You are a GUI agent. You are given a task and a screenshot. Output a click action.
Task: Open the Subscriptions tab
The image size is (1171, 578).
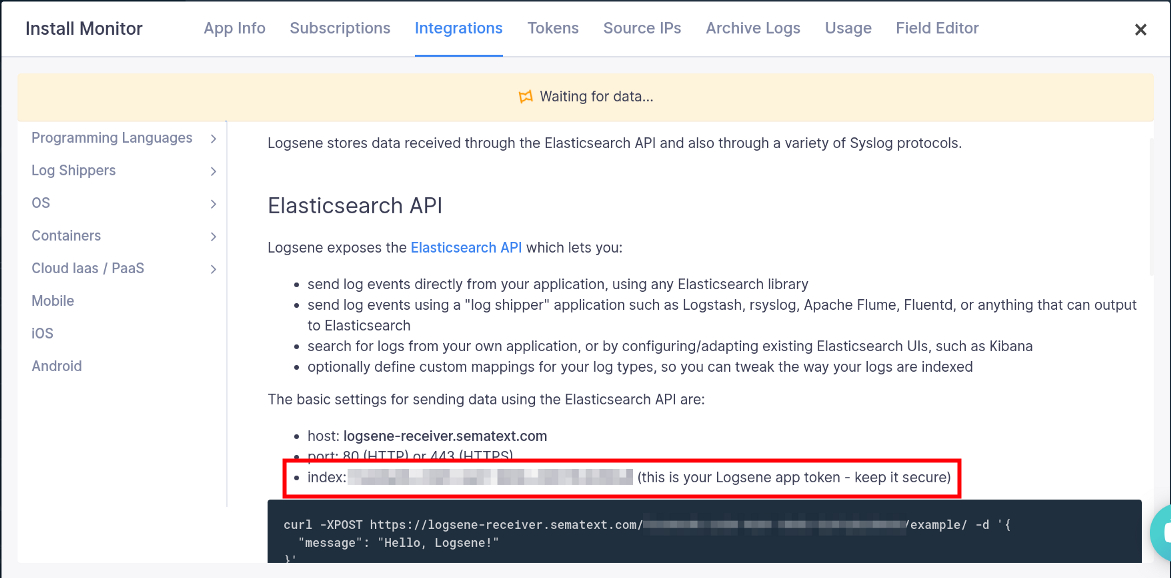click(x=340, y=28)
